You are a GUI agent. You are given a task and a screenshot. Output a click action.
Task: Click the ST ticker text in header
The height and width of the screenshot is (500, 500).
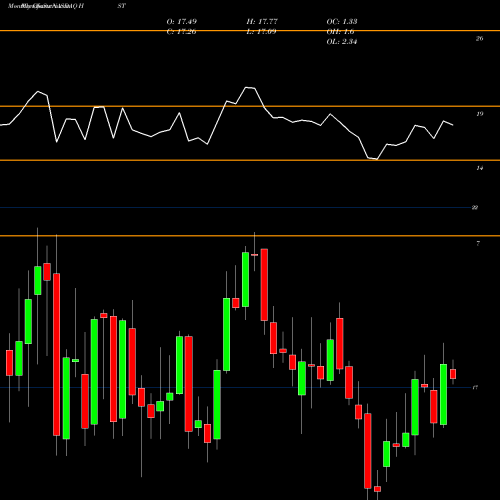pyautogui.click(x=122, y=6)
